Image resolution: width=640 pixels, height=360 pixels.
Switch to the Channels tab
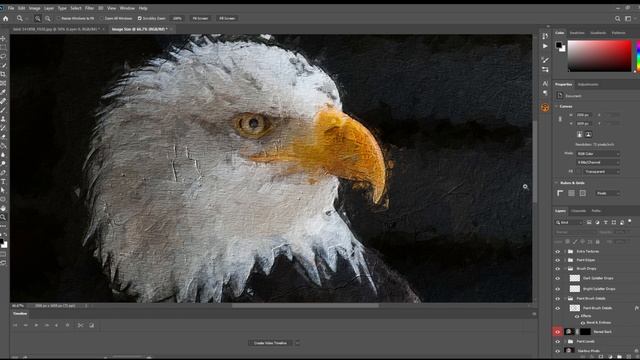[x=578, y=211]
